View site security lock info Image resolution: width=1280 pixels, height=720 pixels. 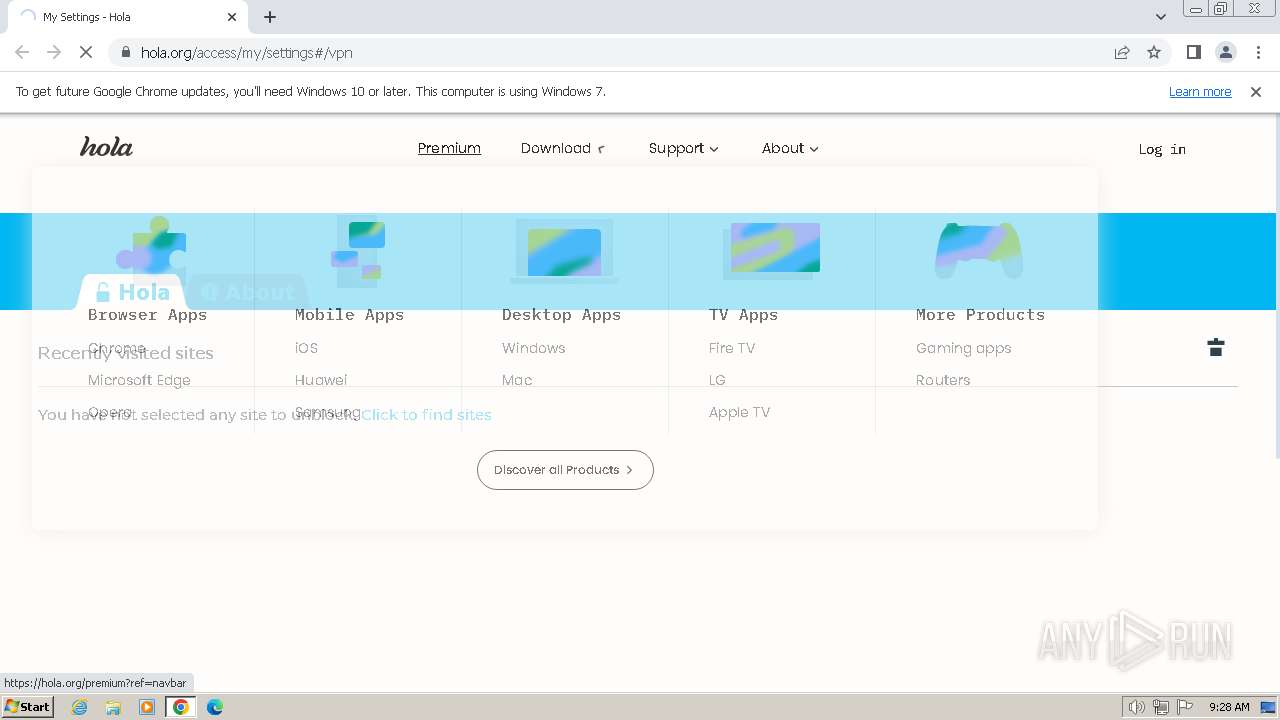pos(125,52)
